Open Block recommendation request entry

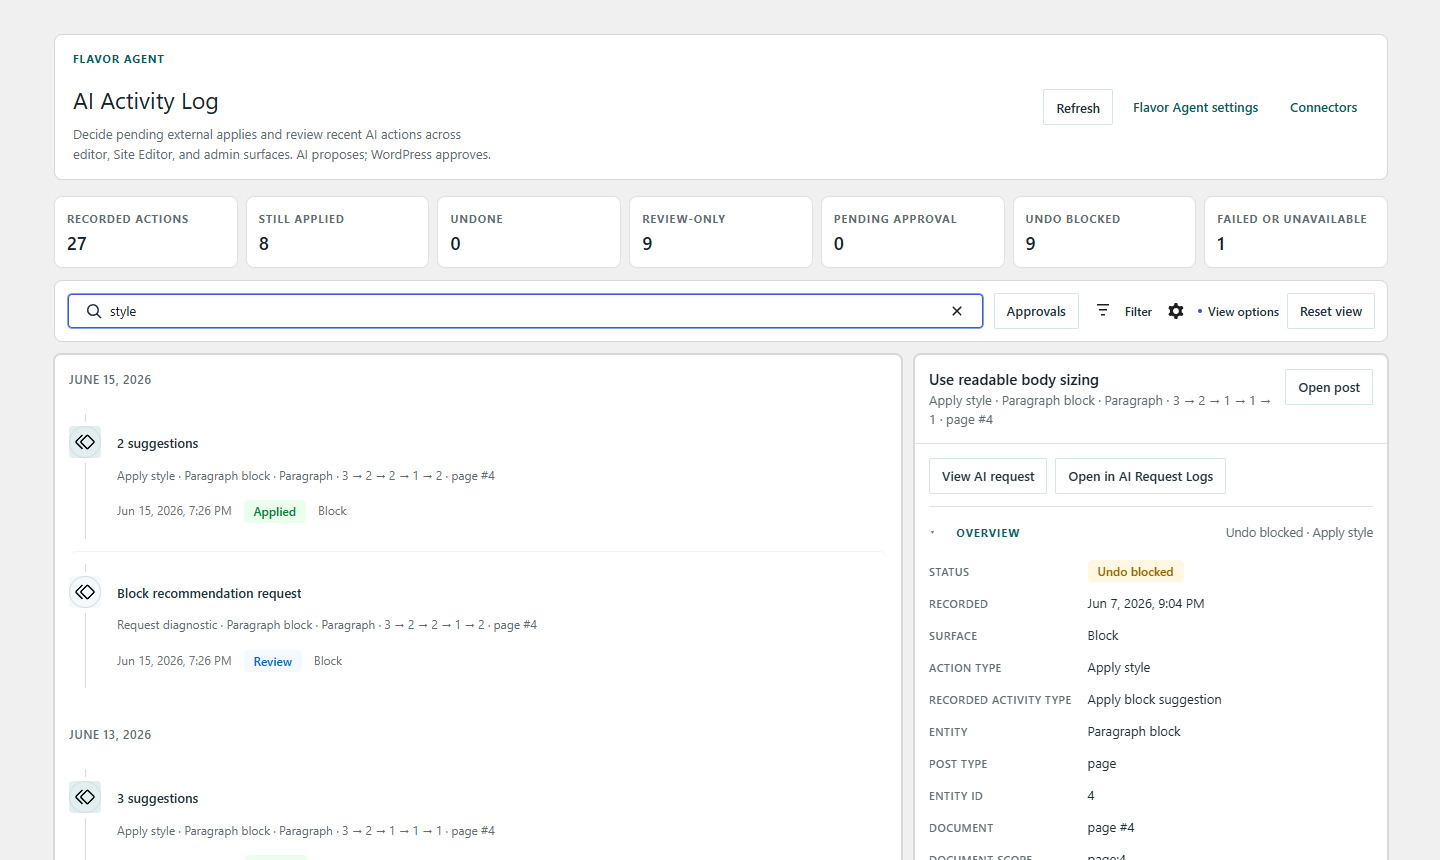pyautogui.click(x=209, y=593)
